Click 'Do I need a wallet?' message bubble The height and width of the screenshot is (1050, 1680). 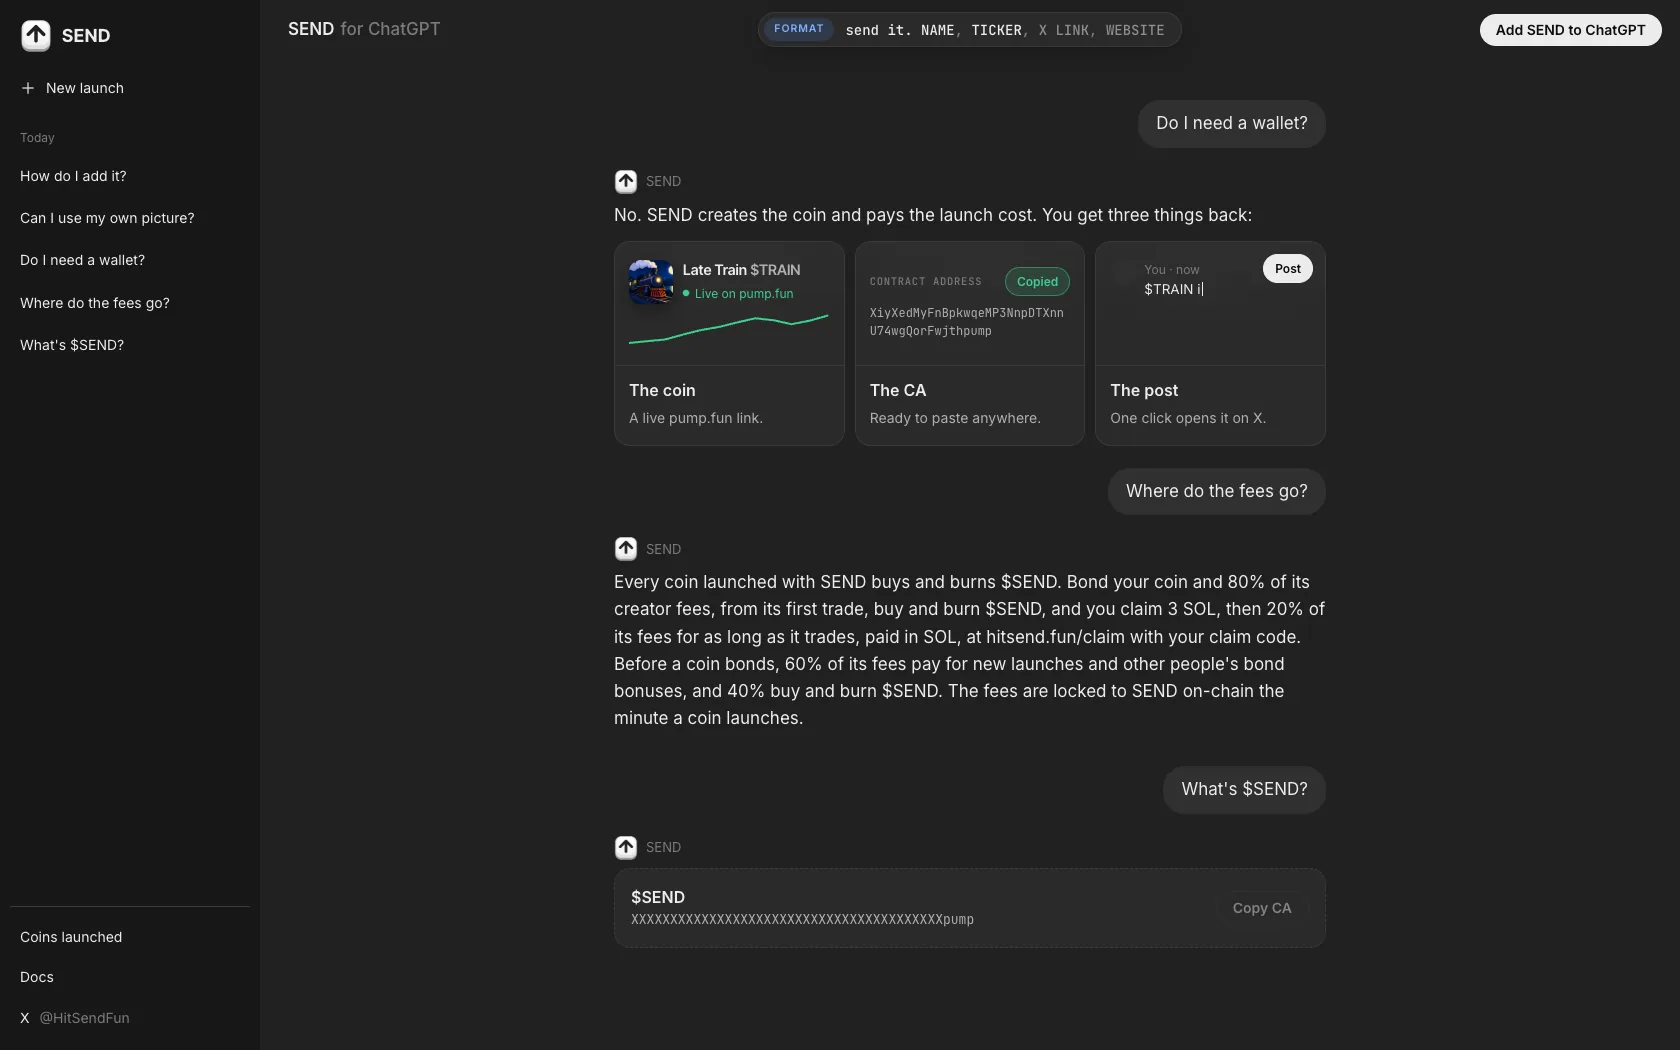[1231, 124]
